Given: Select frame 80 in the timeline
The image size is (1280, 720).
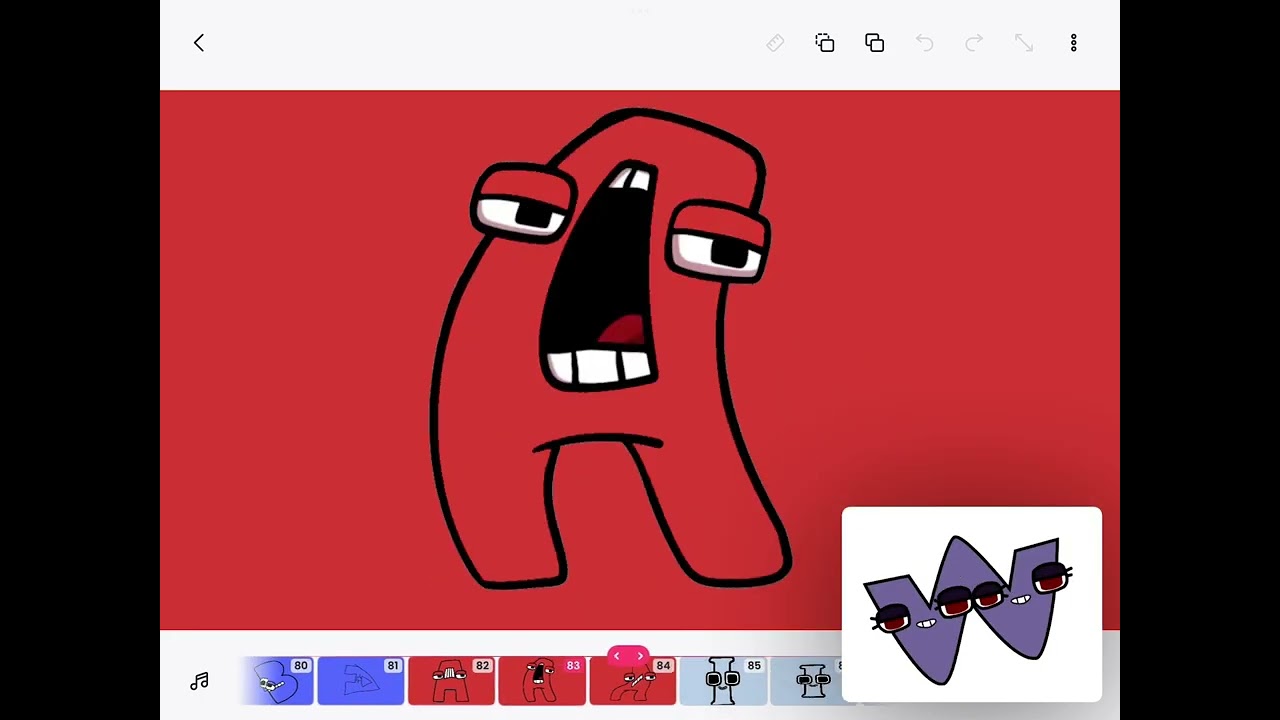Looking at the screenshot, I should tap(278, 681).
